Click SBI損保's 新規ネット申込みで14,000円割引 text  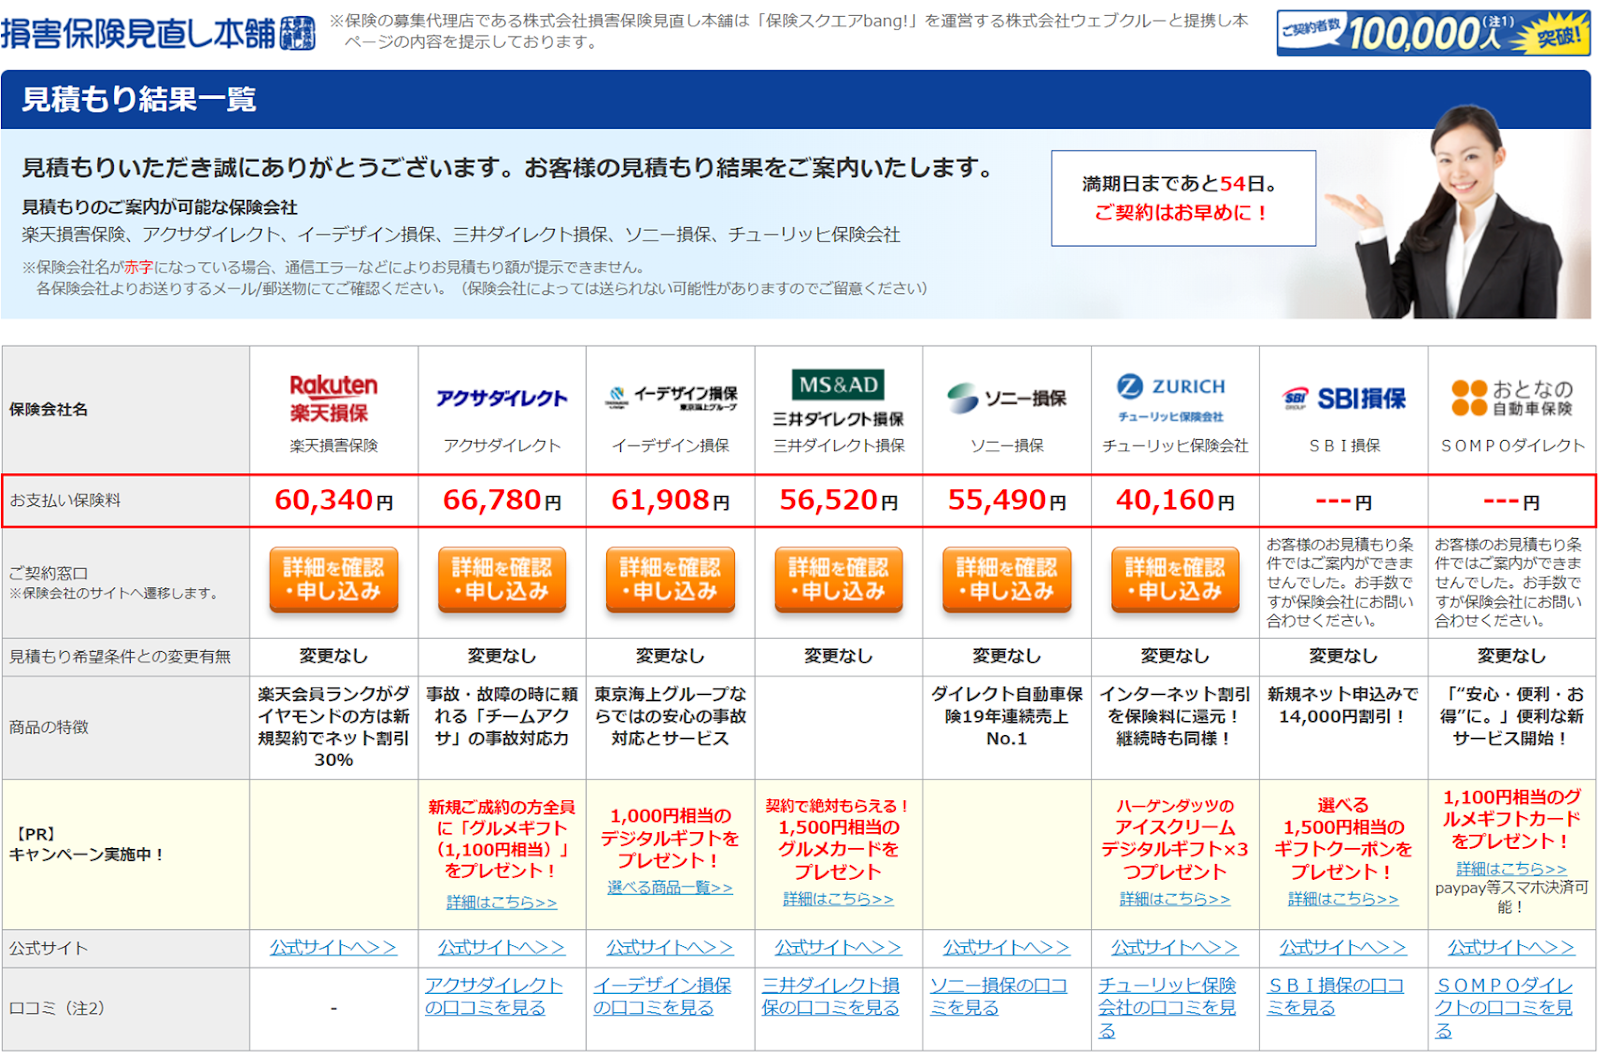pyautogui.click(x=1343, y=705)
